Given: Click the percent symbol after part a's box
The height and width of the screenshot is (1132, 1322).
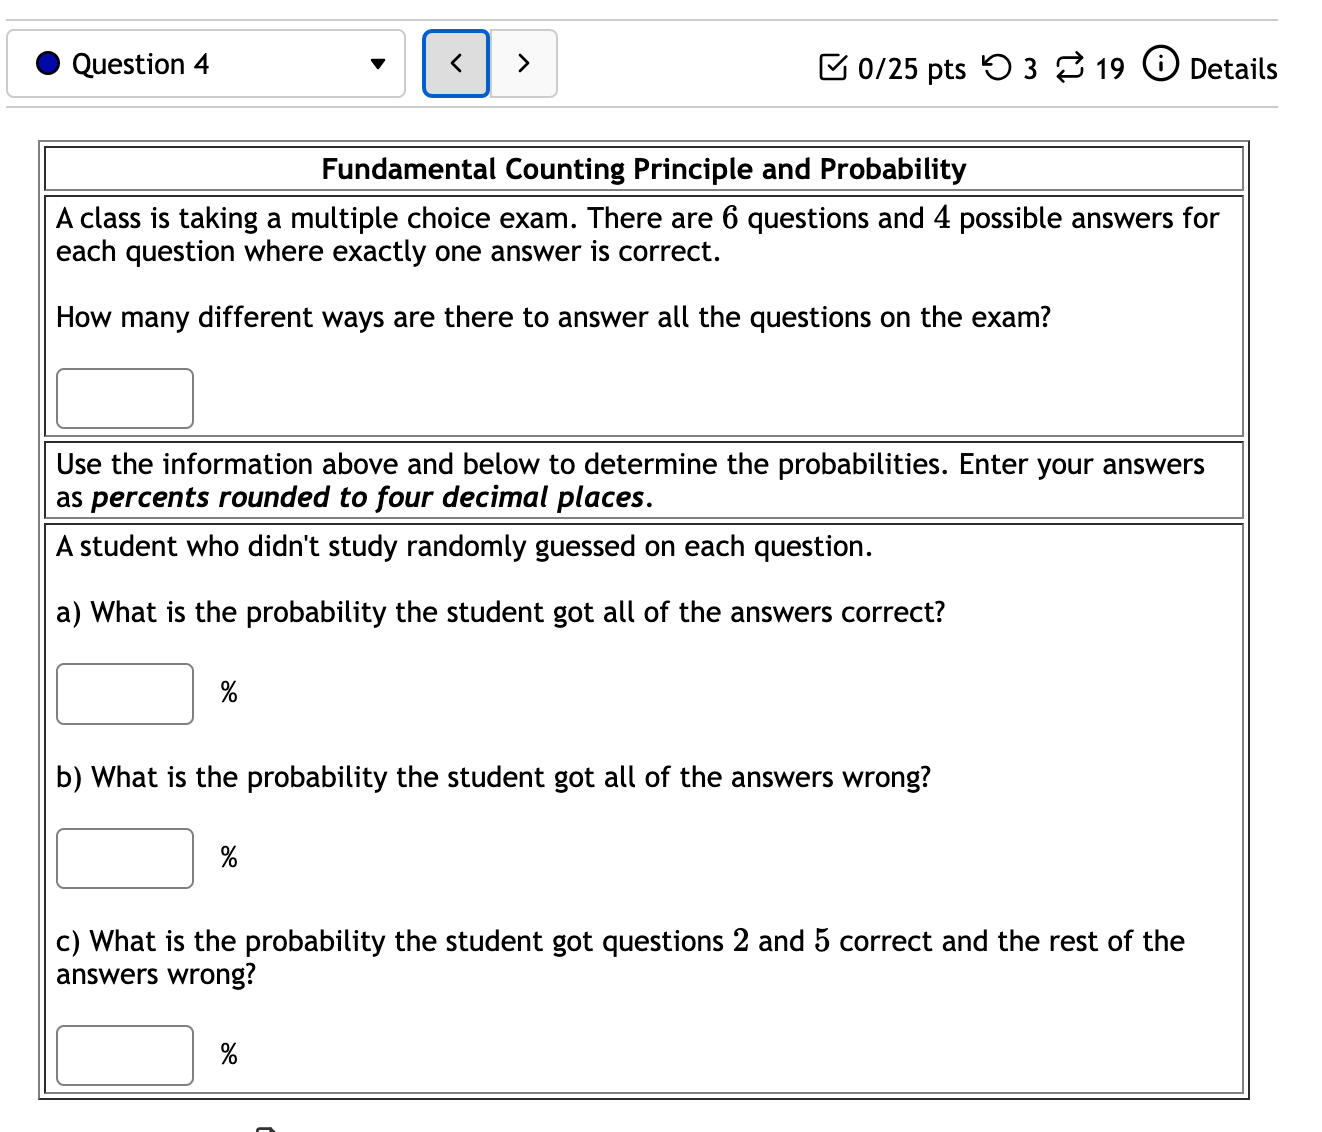Looking at the screenshot, I should point(227,691).
